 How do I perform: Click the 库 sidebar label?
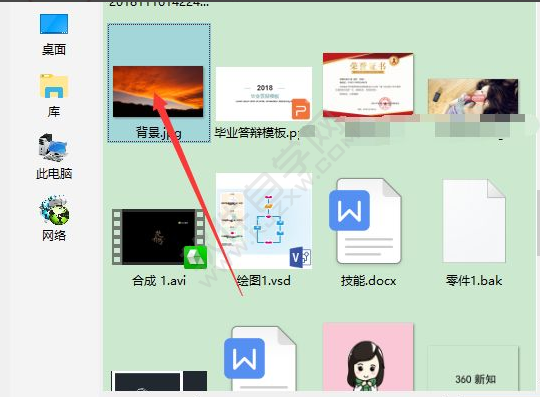[x=54, y=112]
